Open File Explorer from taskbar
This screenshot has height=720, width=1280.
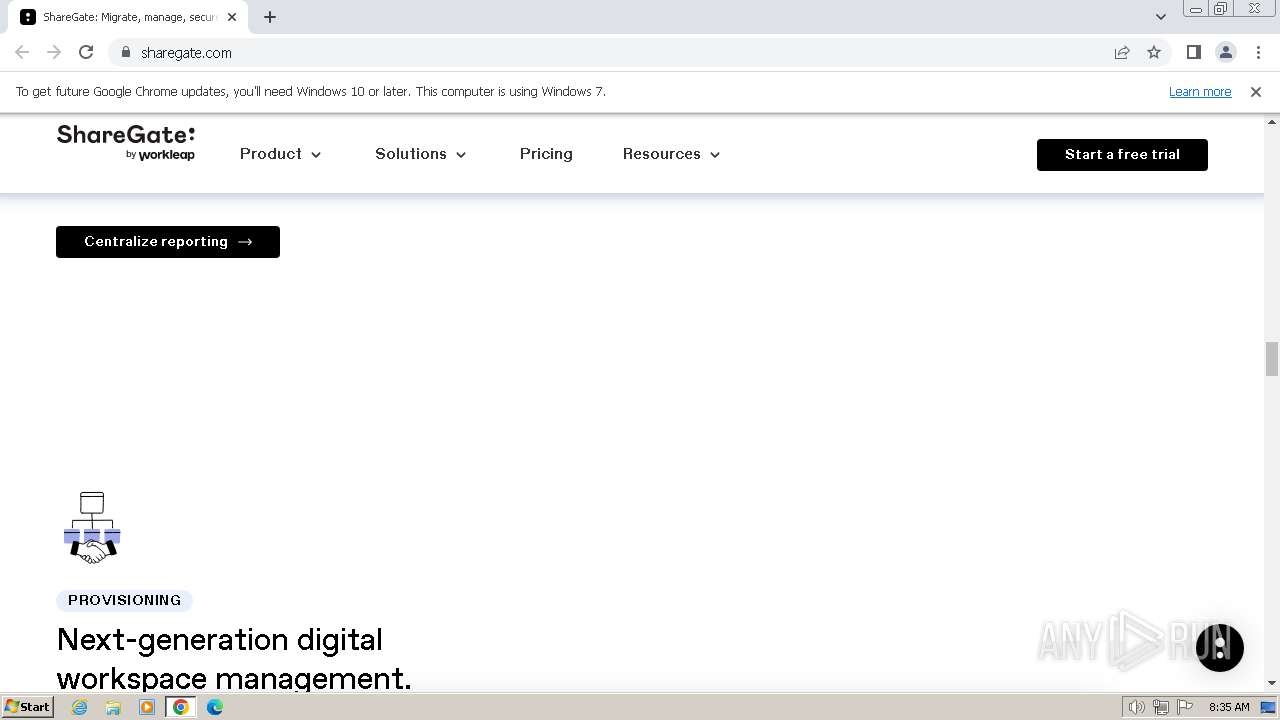(x=113, y=707)
